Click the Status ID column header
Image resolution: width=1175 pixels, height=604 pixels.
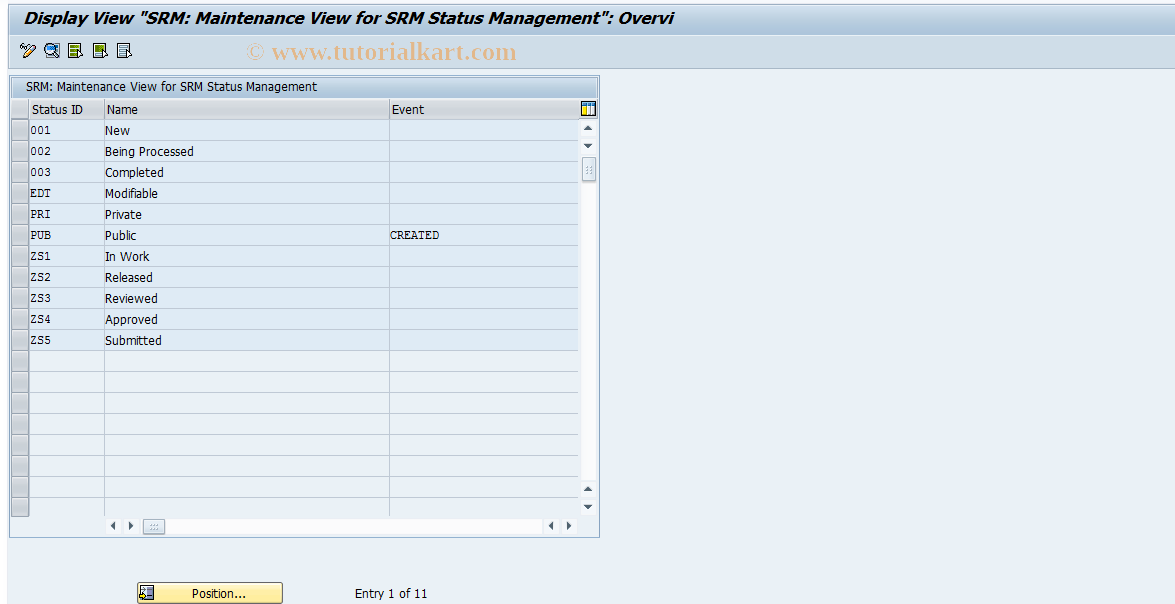67,109
